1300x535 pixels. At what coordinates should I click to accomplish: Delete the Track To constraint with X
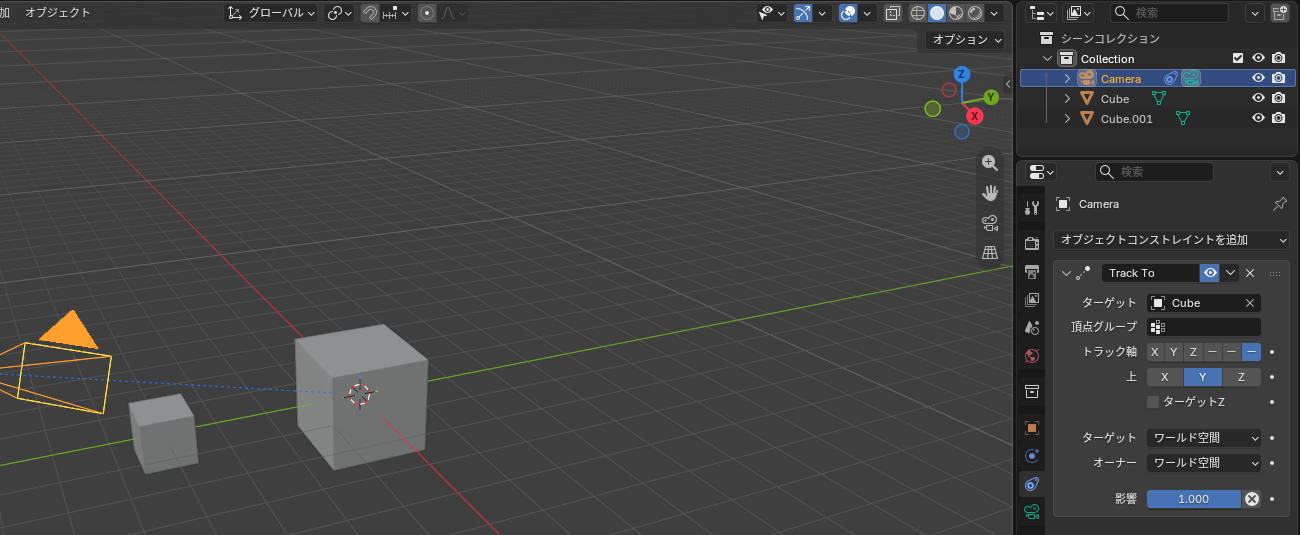tap(1250, 273)
